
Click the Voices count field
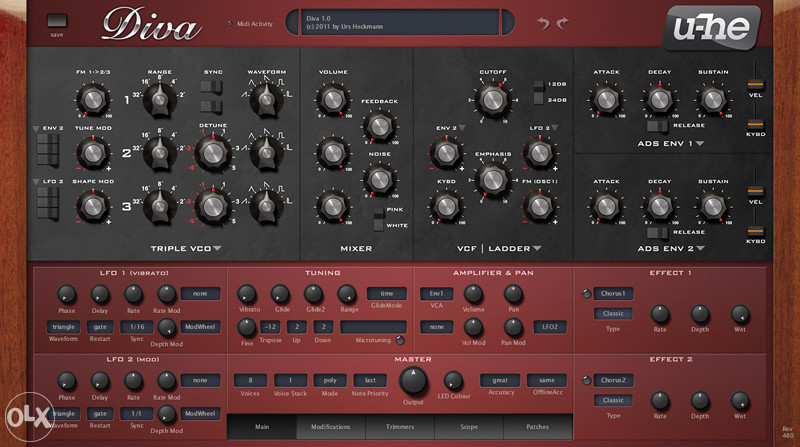pyautogui.click(x=250, y=380)
